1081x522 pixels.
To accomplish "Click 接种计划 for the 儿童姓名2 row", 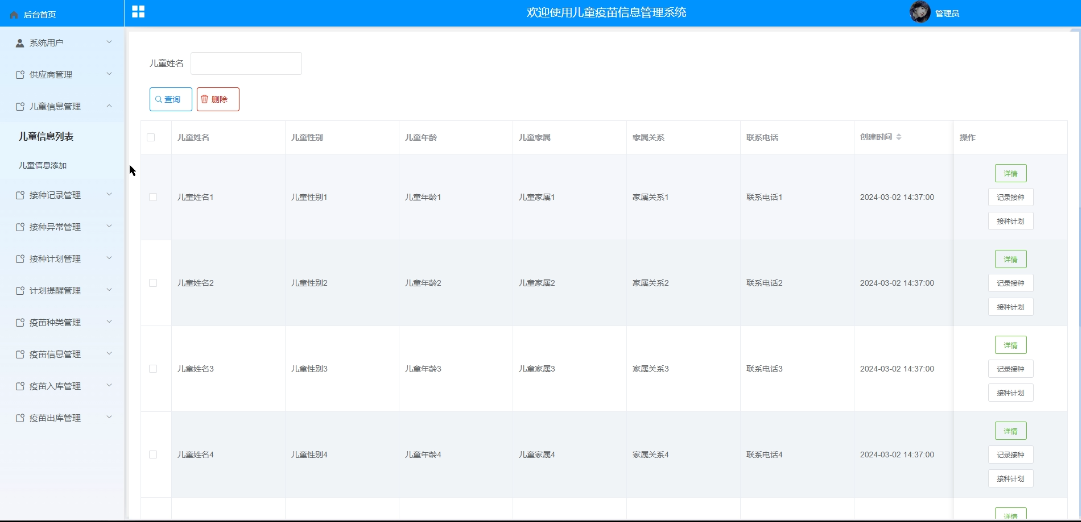I will point(1011,307).
